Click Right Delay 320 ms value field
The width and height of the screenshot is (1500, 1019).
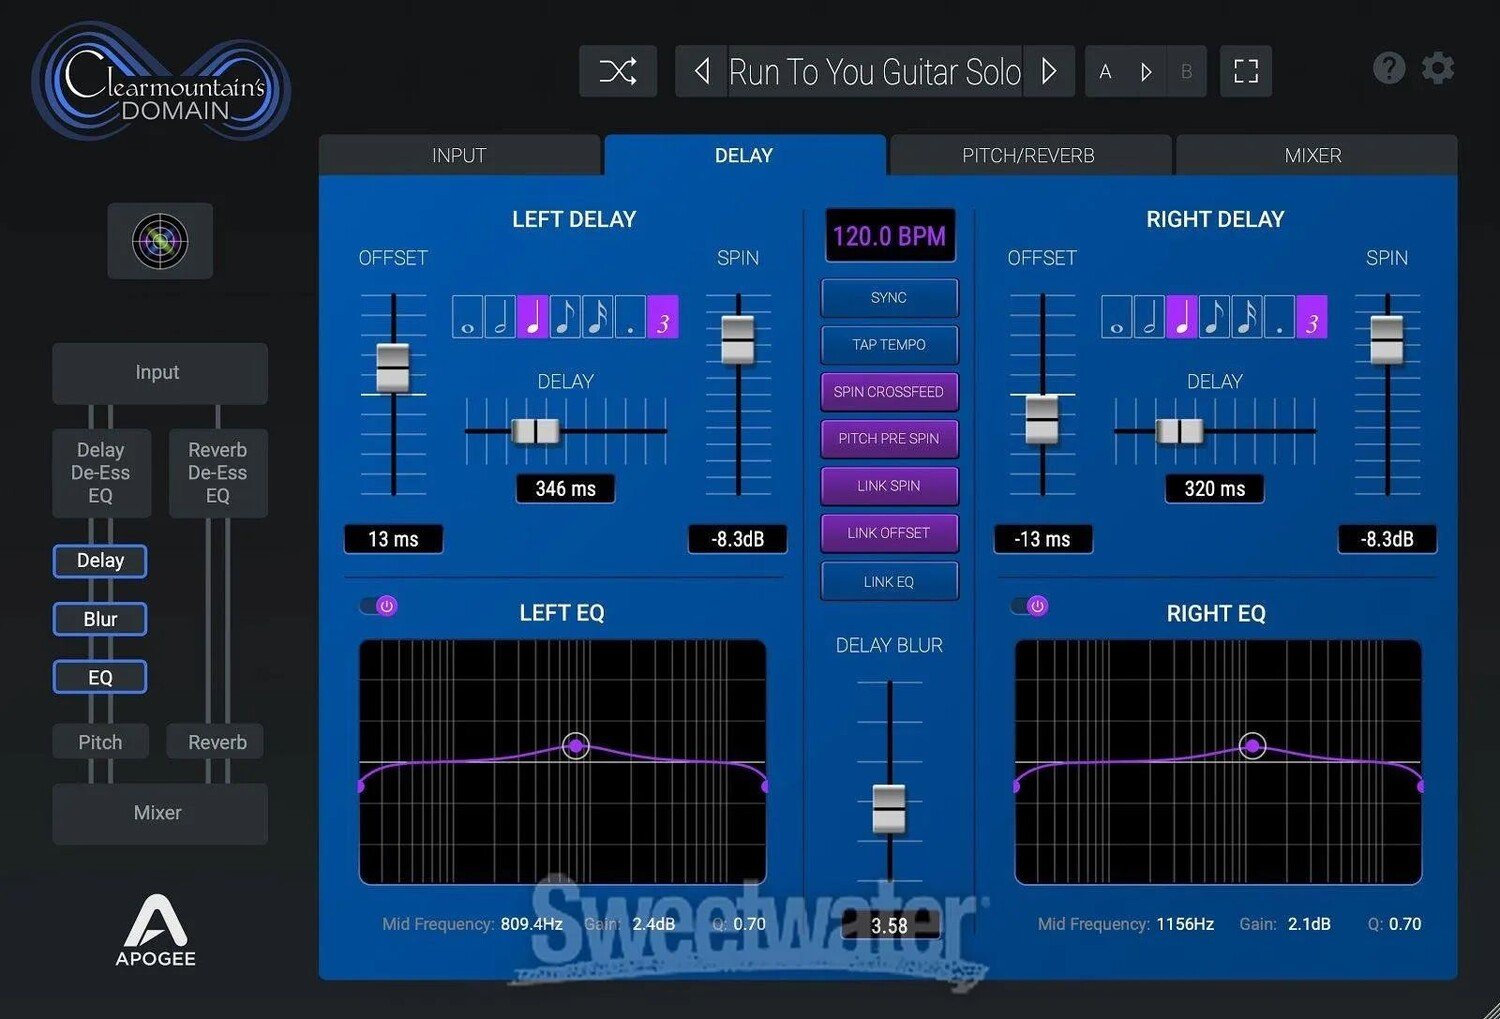tap(1215, 489)
